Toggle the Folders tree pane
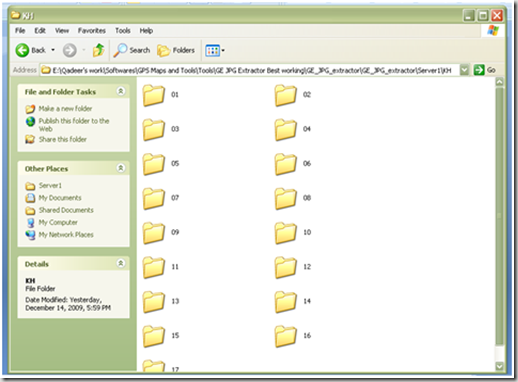 pyautogui.click(x=176, y=50)
